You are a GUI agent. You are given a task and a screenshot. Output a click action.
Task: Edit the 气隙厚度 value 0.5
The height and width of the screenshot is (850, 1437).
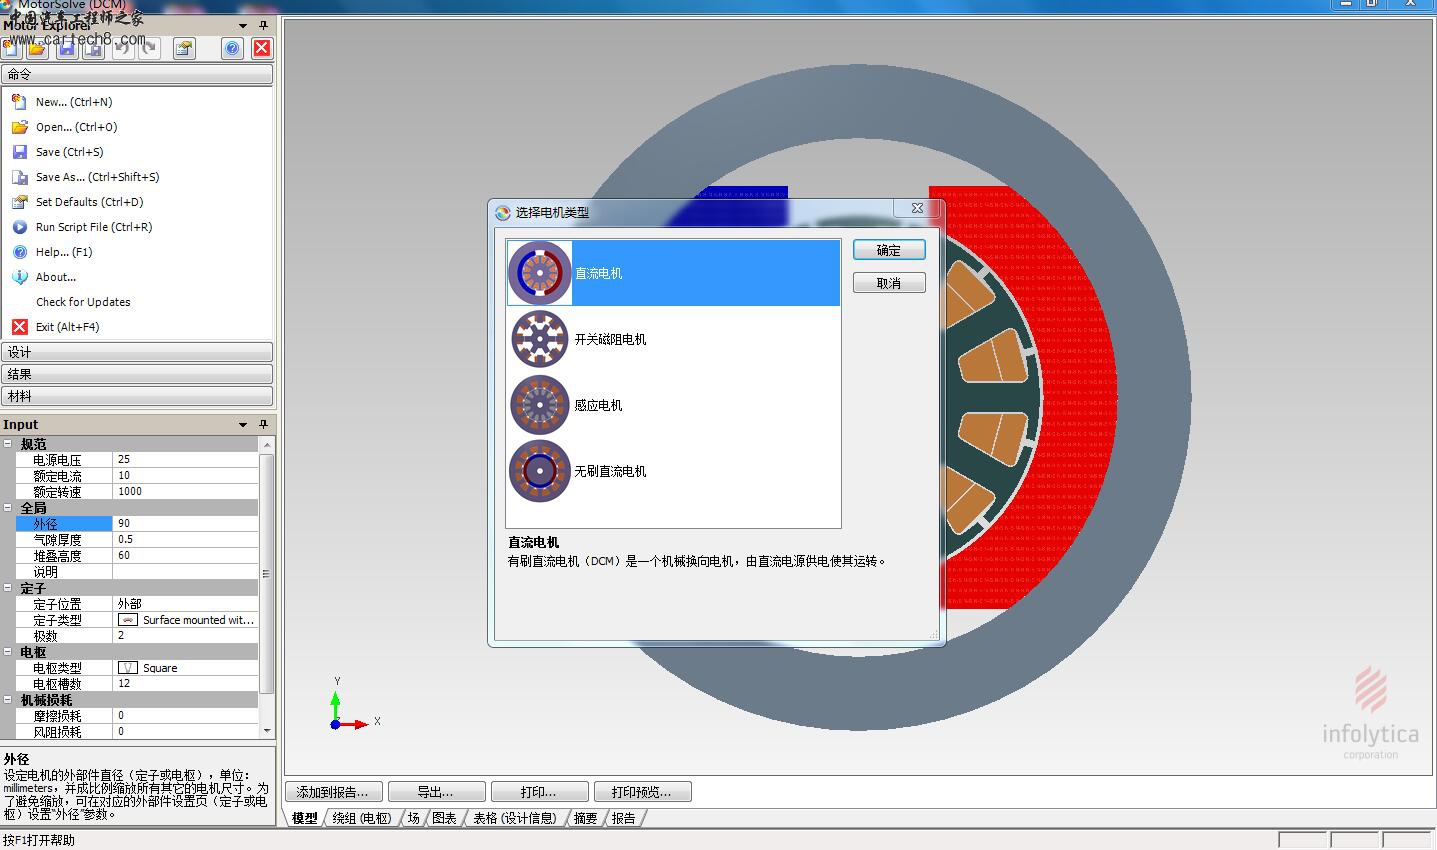point(185,540)
